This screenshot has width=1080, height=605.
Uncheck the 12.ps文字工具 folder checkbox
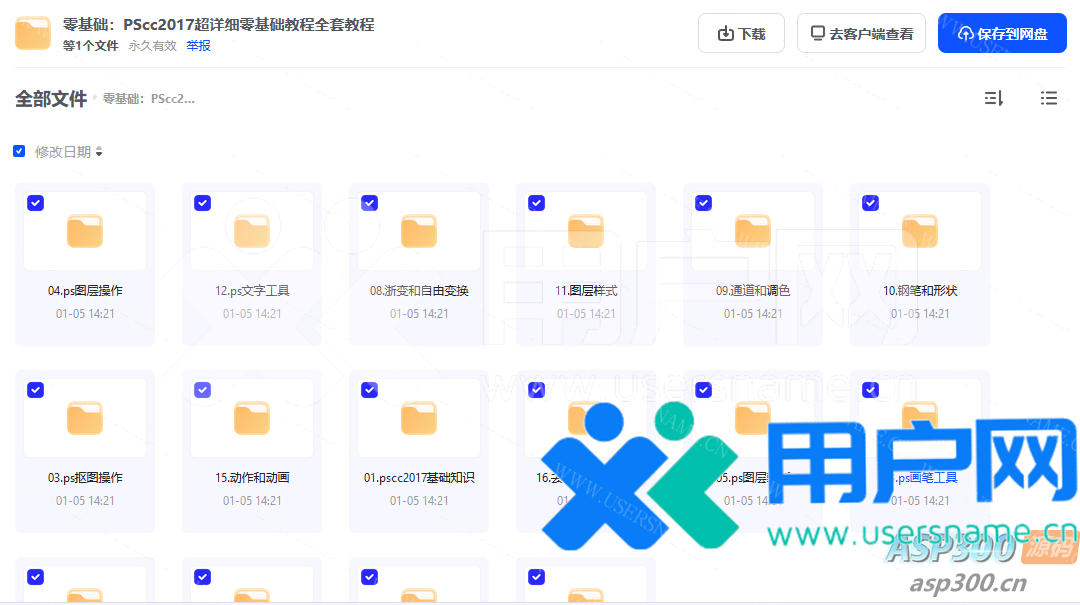pyautogui.click(x=202, y=203)
